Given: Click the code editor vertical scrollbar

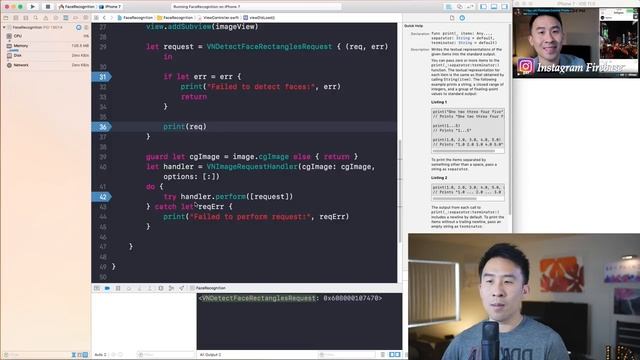Looking at the screenshot, I should 400,191.
